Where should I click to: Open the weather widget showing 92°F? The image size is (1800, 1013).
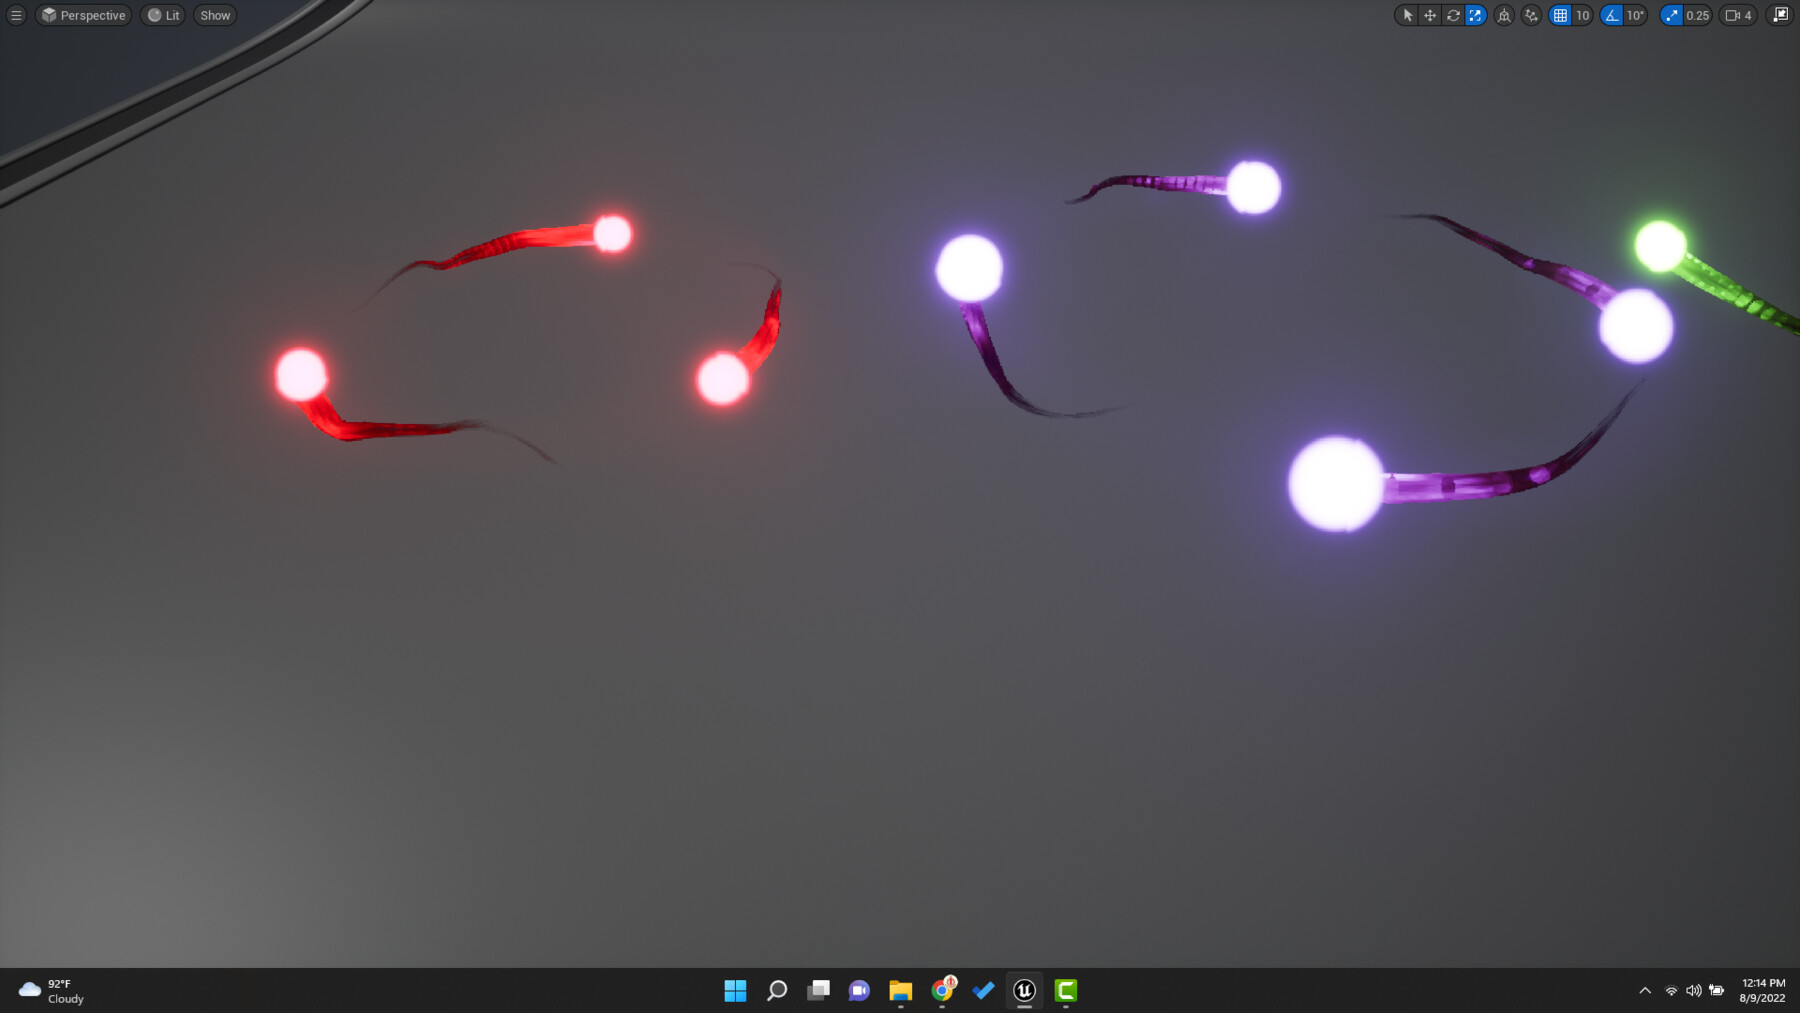(50, 991)
